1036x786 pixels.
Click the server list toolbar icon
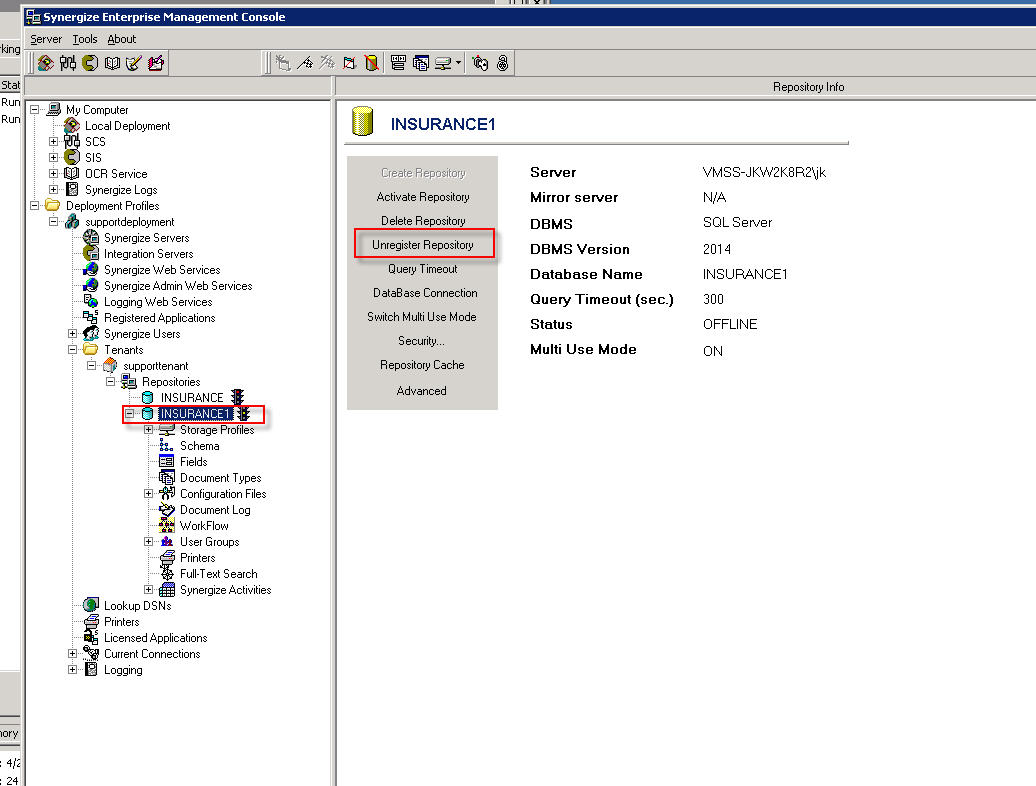point(398,63)
